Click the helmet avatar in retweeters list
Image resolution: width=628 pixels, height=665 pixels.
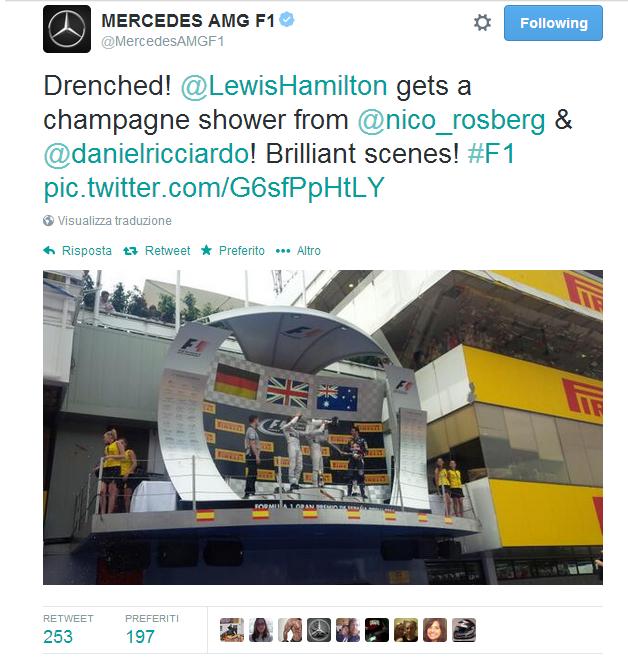(x=463, y=630)
